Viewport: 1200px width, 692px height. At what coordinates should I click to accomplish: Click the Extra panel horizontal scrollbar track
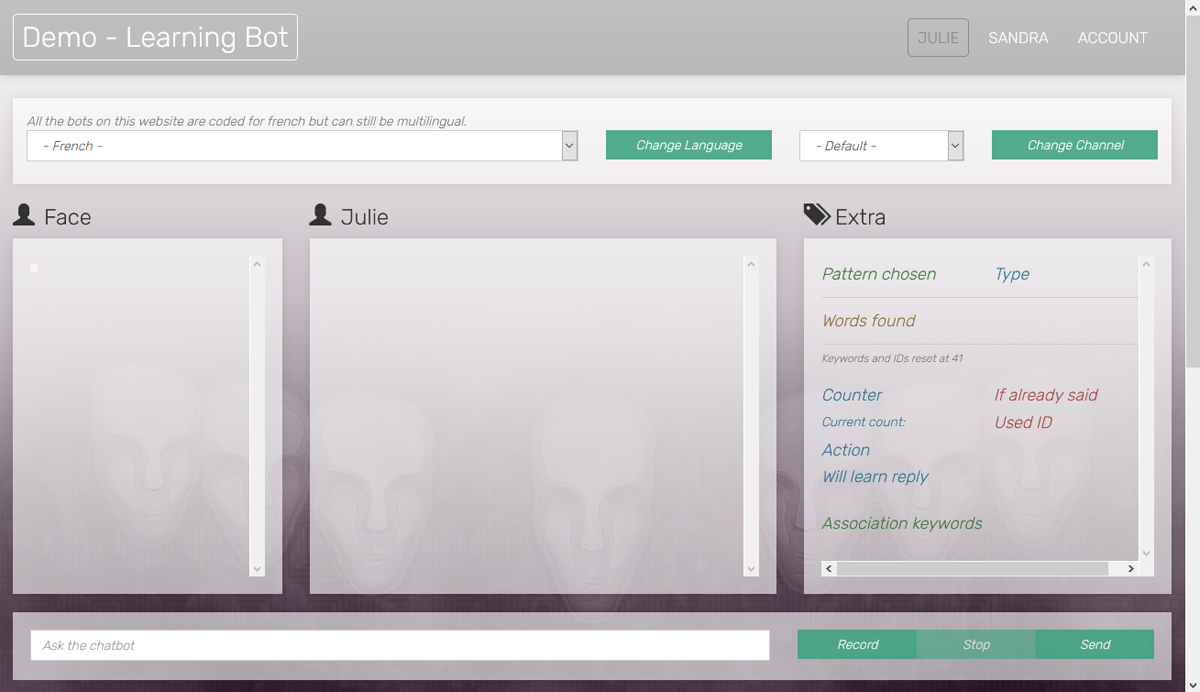[x=972, y=568]
